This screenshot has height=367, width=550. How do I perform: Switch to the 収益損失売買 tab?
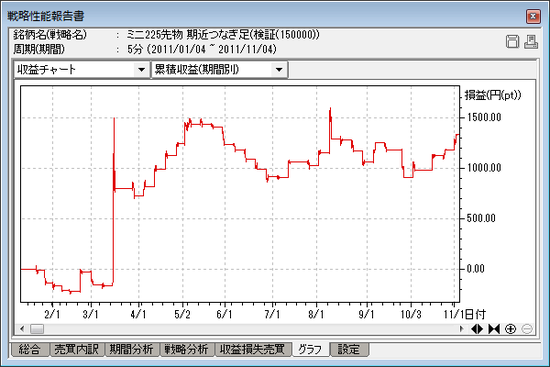(x=253, y=349)
